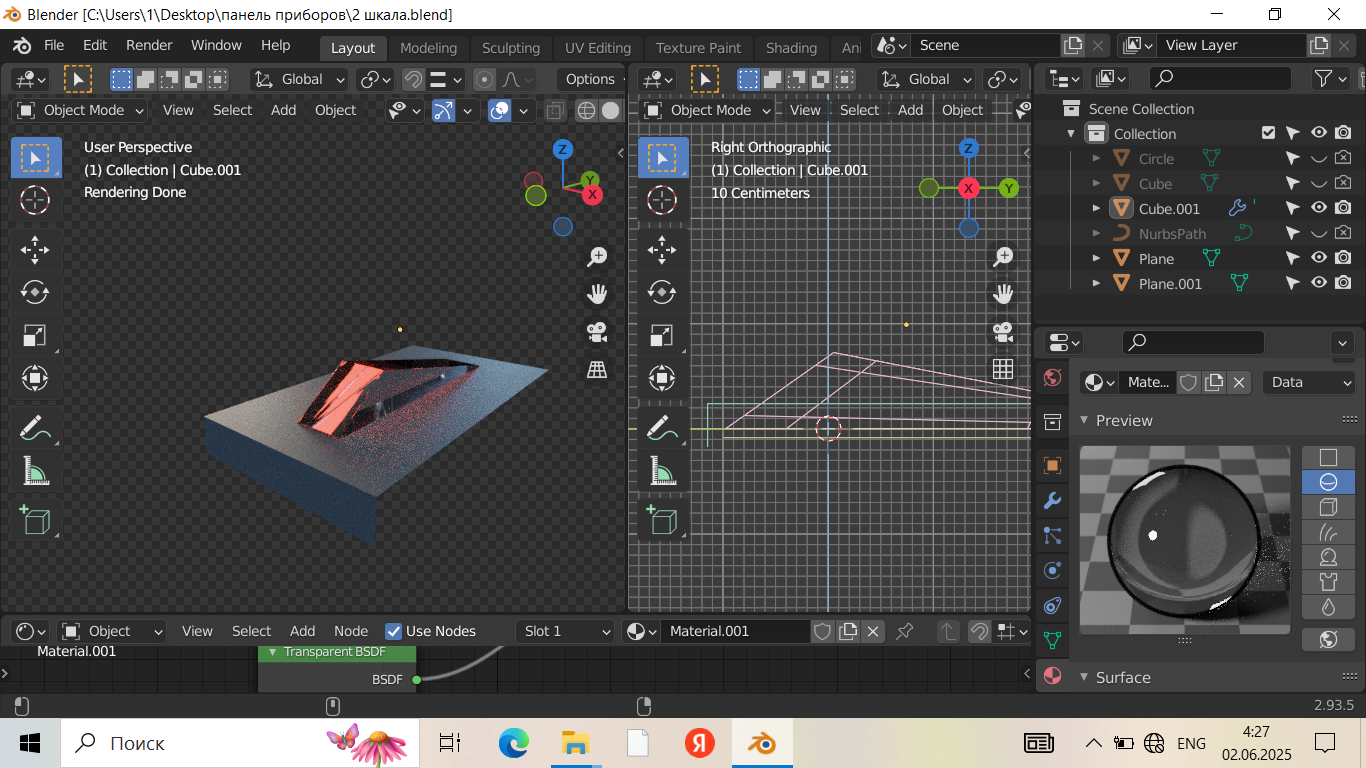This screenshot has height=768, width=1366.
Task: Hide Cube.001 in viewport using eye icon
Action: [x=1319, y=208]
